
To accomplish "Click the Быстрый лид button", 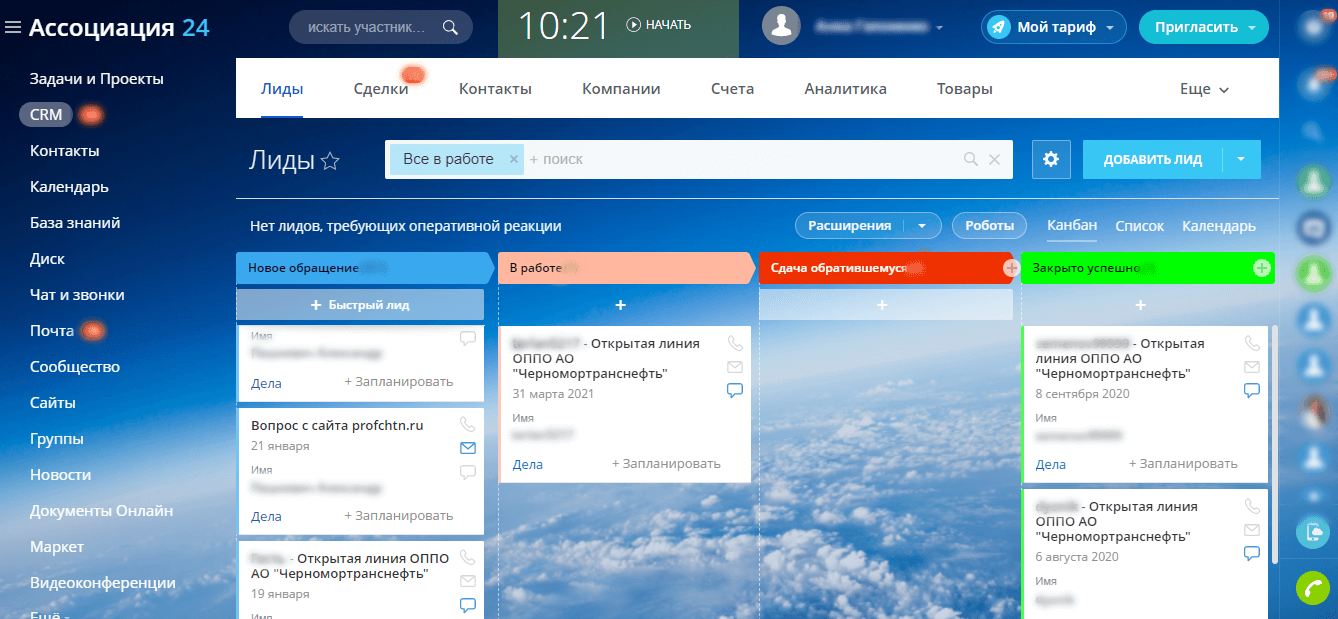I will (x=360, y=304).
